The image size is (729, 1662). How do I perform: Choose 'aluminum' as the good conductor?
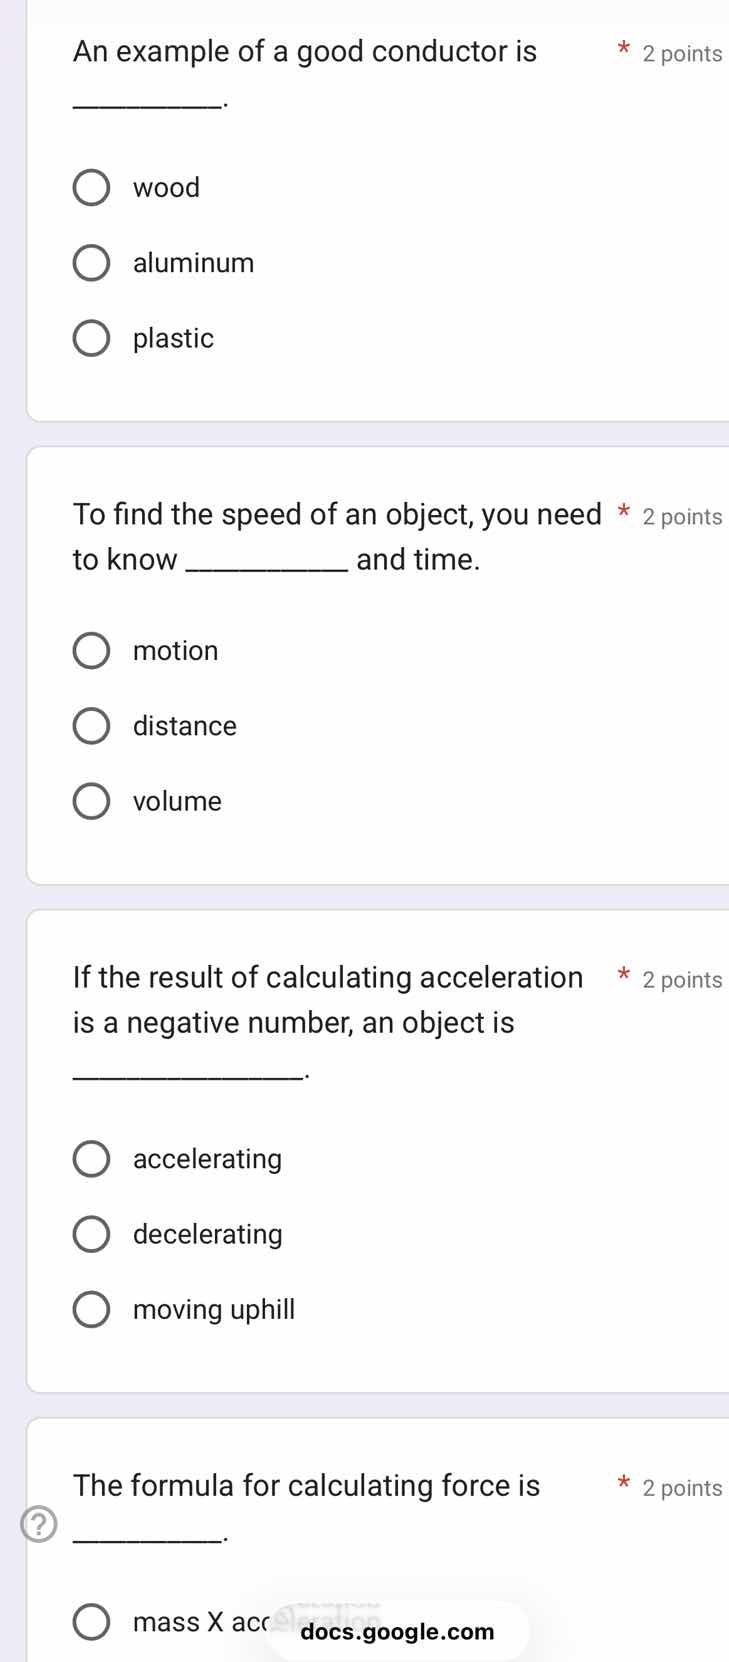tap(92, 263)
